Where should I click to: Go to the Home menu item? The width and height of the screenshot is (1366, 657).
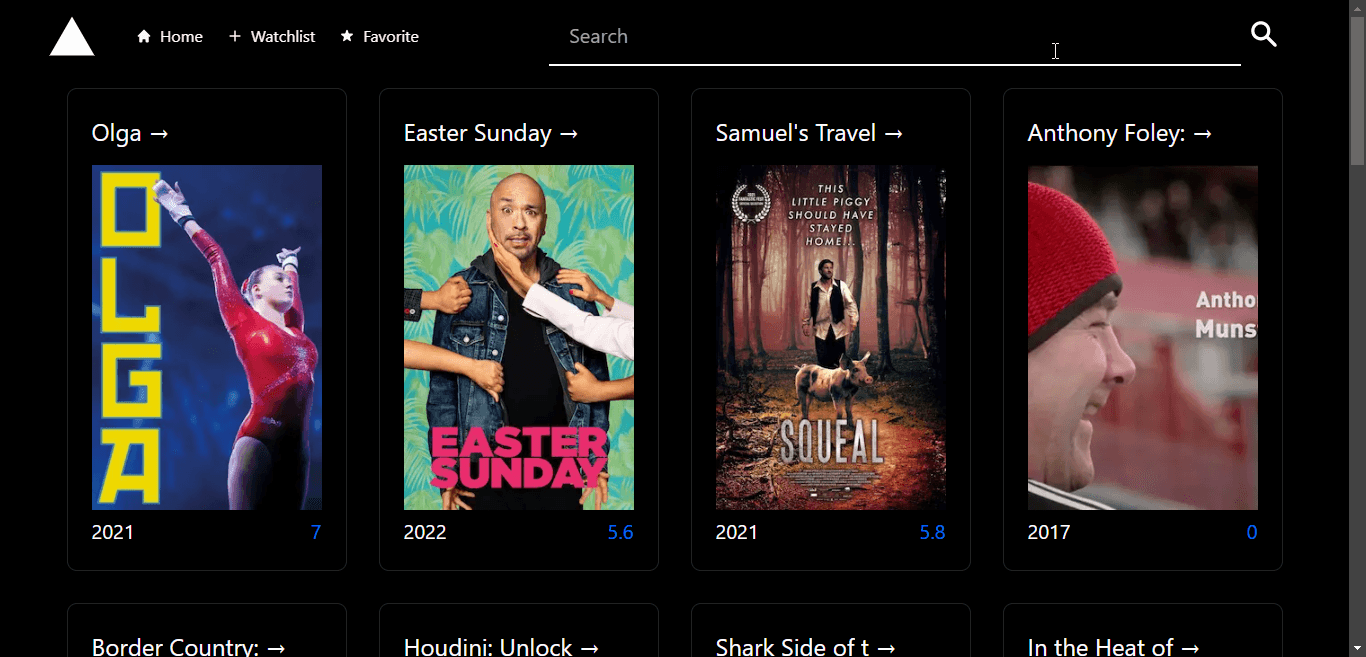coord(181,37)
